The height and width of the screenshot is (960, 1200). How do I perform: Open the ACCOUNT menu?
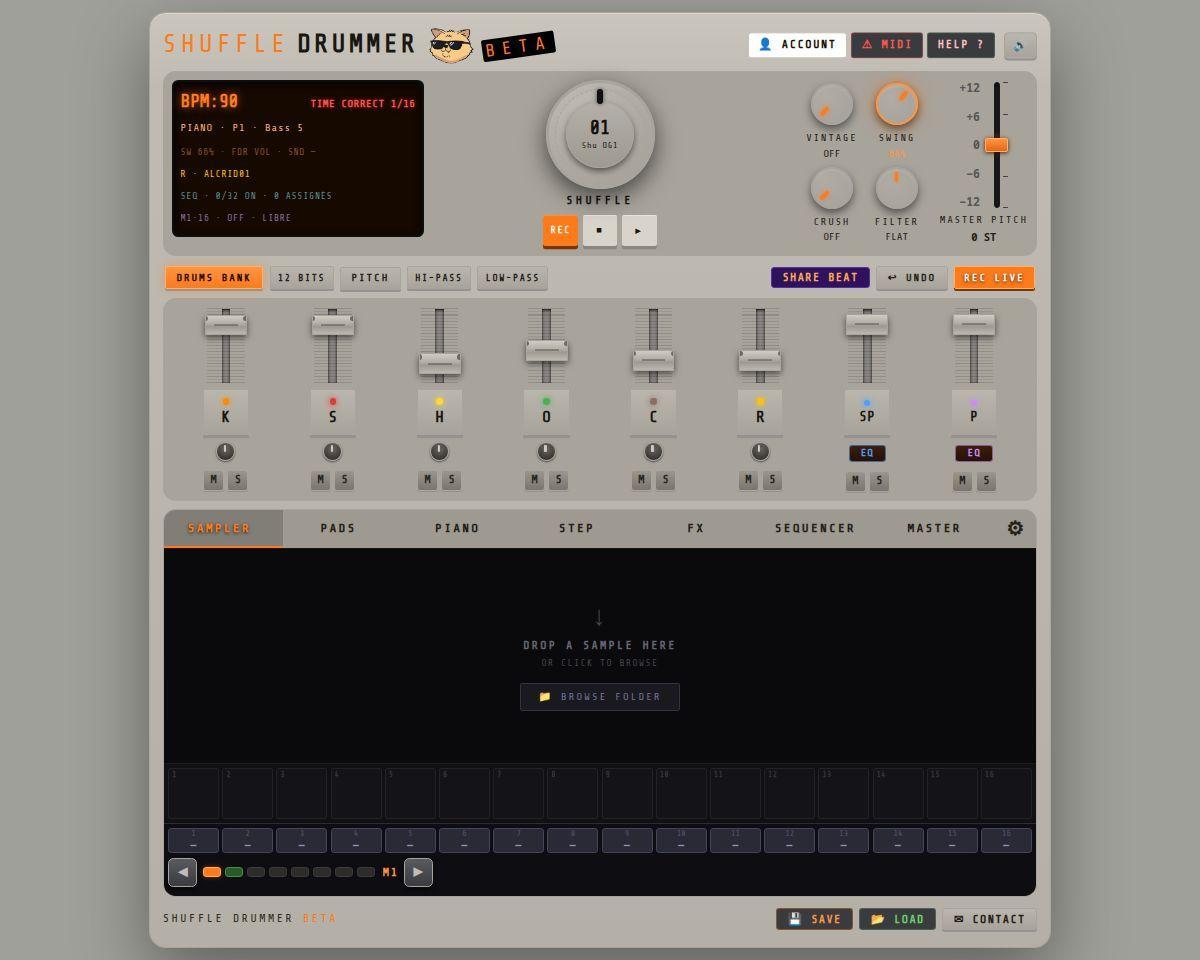(797, 45)
